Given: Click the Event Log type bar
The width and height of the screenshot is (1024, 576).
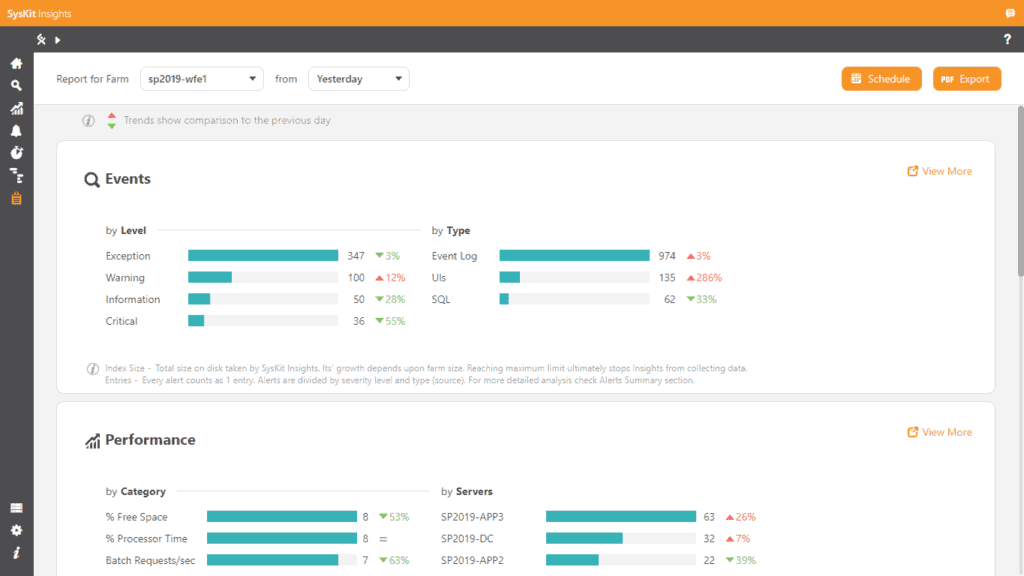Looking at the screenshot, I should pyautogui.click(x=575, y=255).
